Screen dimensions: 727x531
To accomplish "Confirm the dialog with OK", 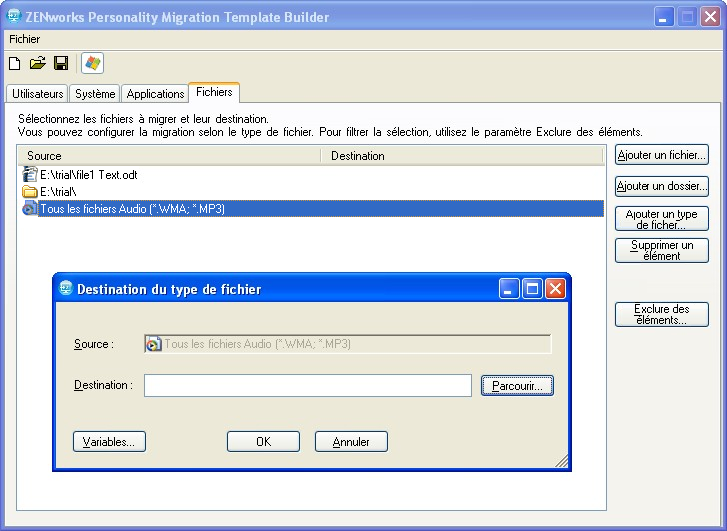I will pos(263,442).
